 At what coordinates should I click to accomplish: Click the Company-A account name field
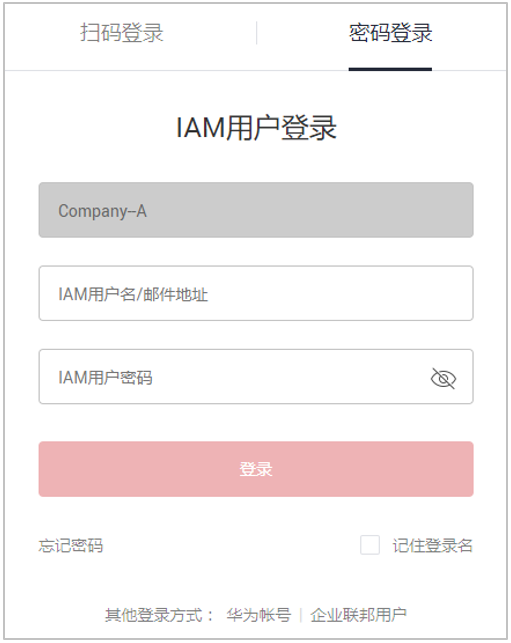coord(256,210)
